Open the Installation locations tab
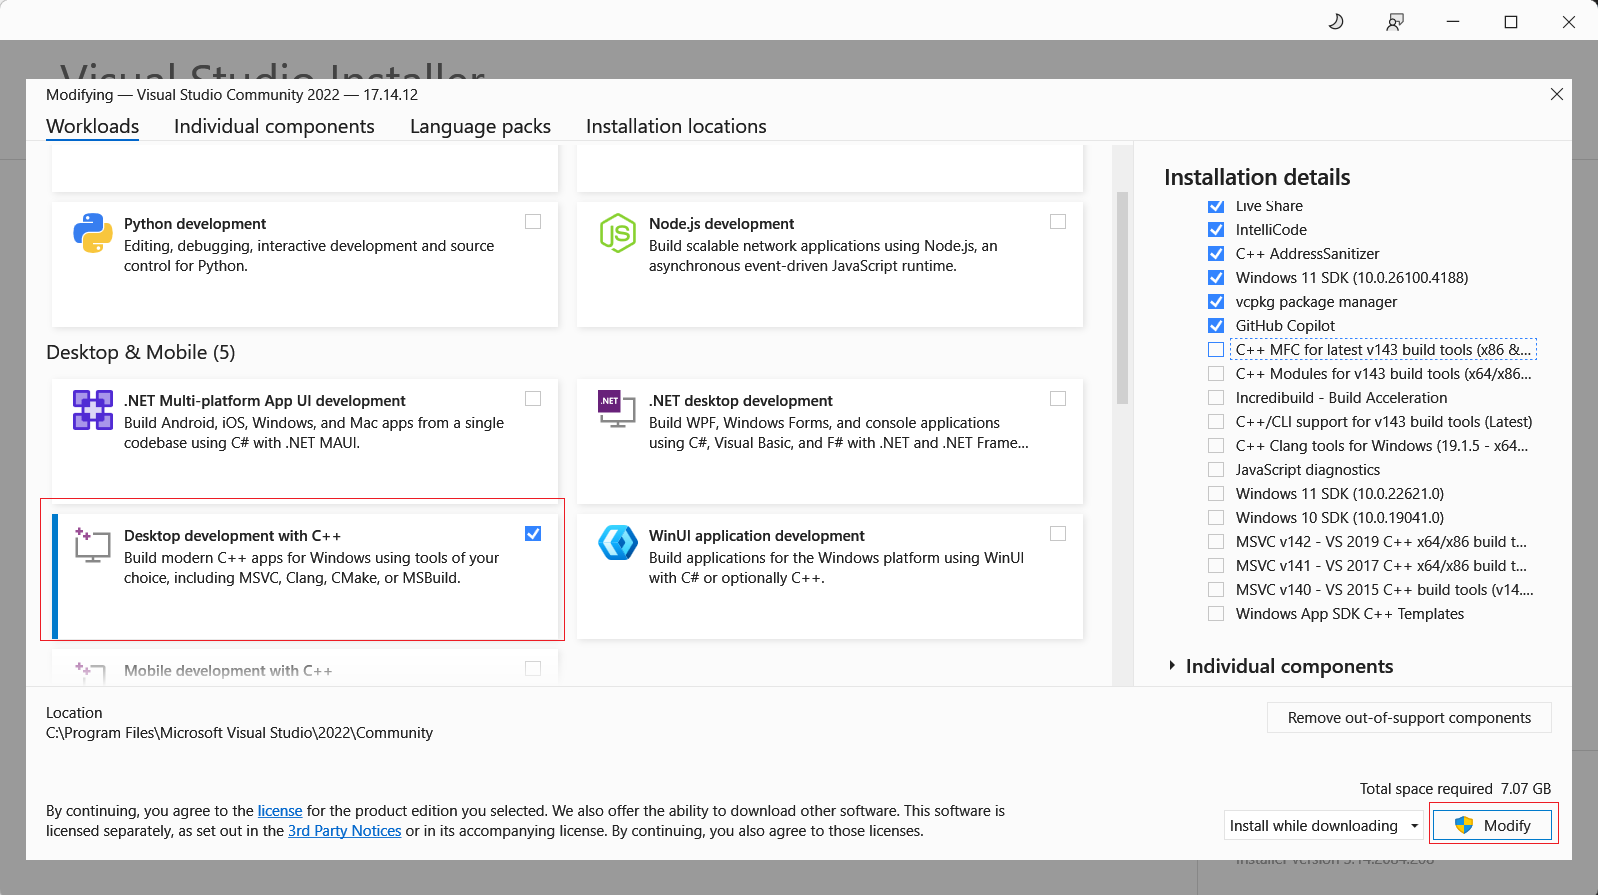Viewport: 1598px width, 895px height. click(x=676, y=127)
